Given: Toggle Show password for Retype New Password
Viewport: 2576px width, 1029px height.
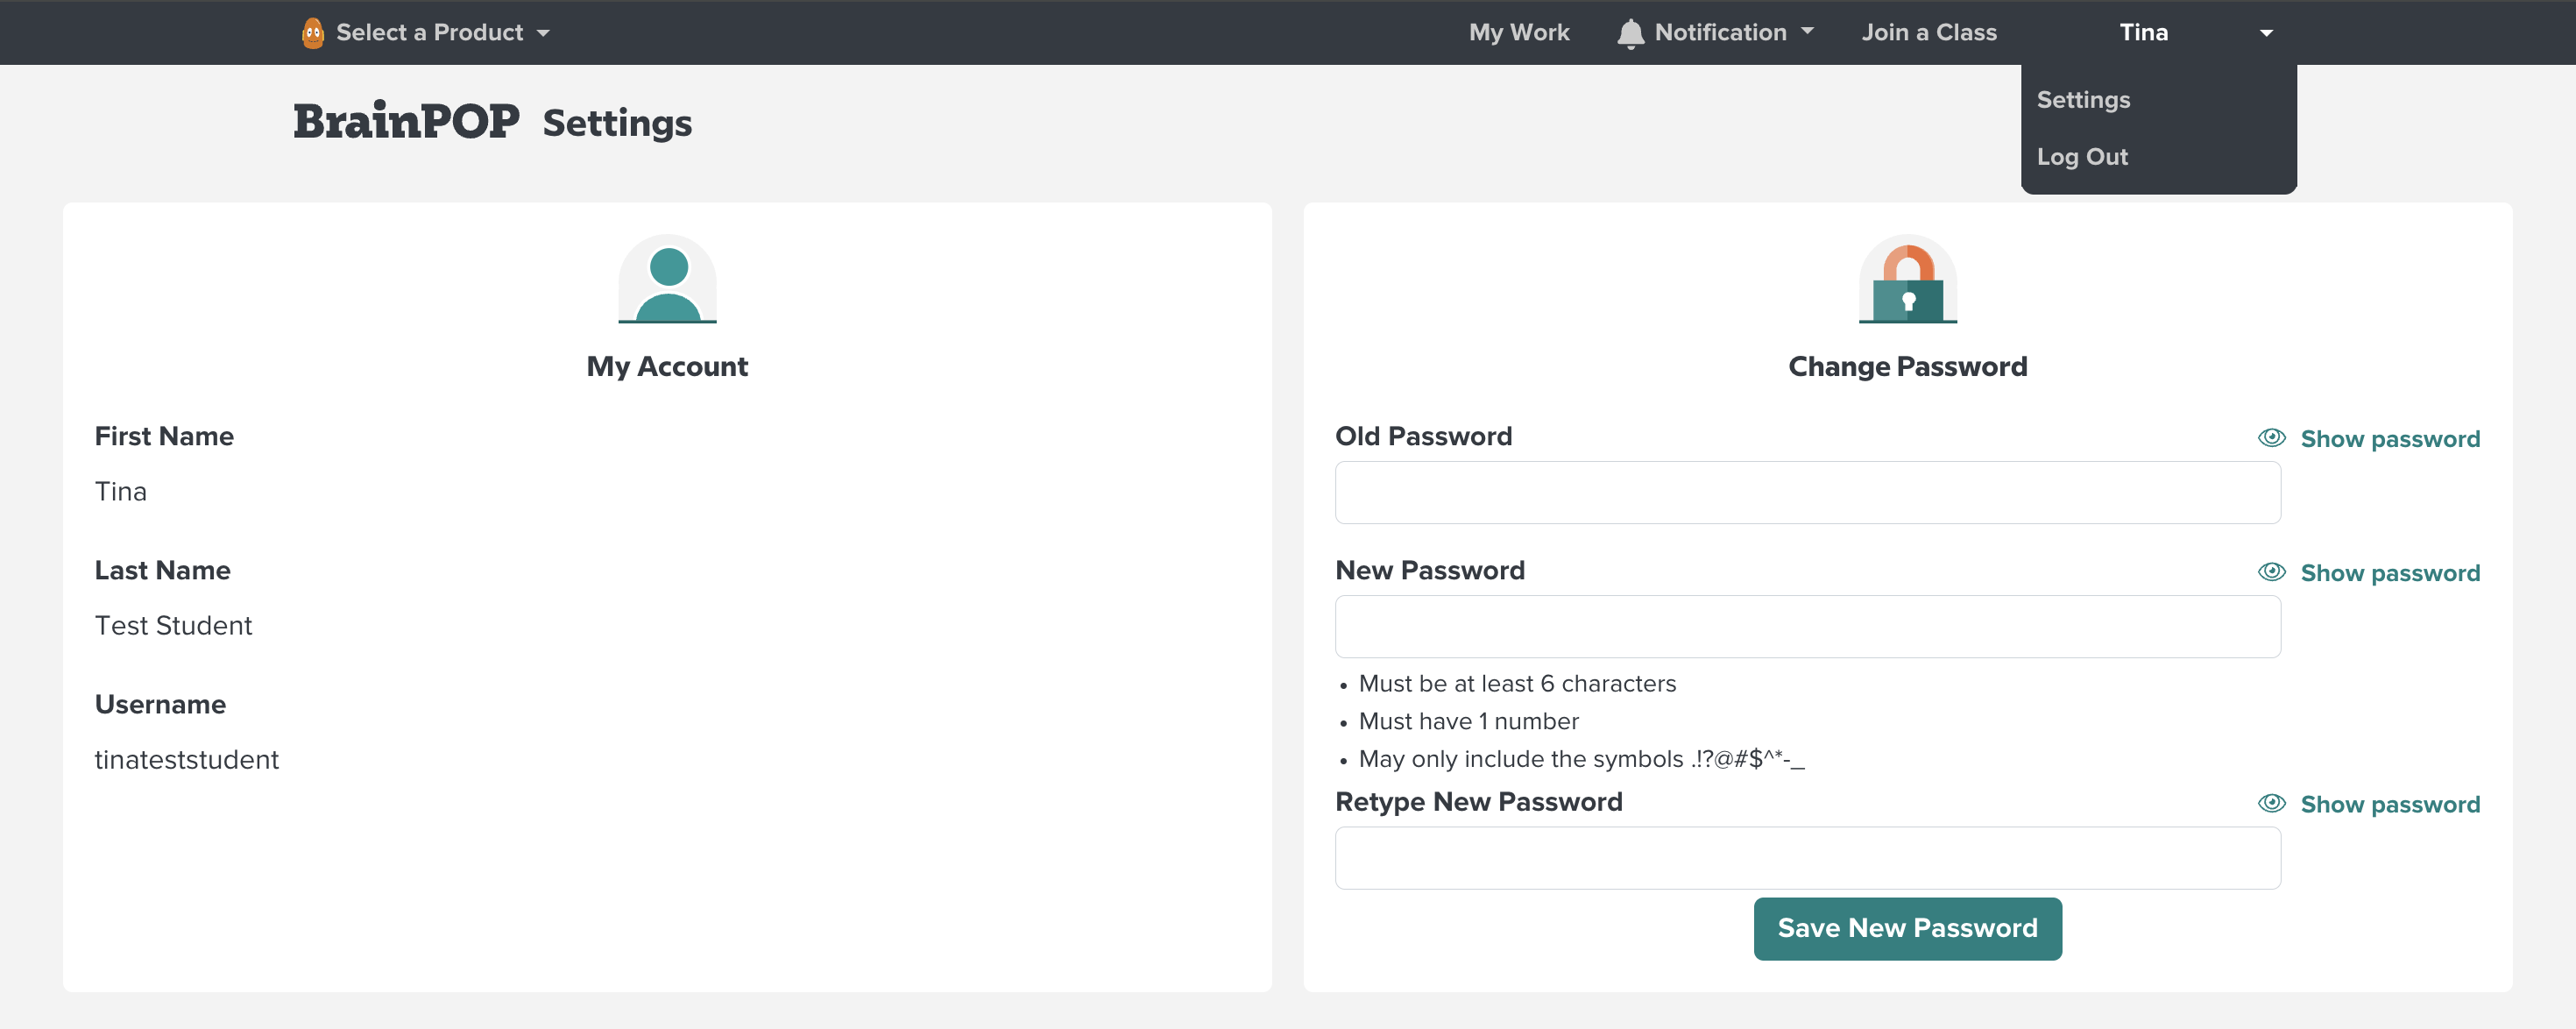Looking at the screenshot, I should tap(2368, 803).
